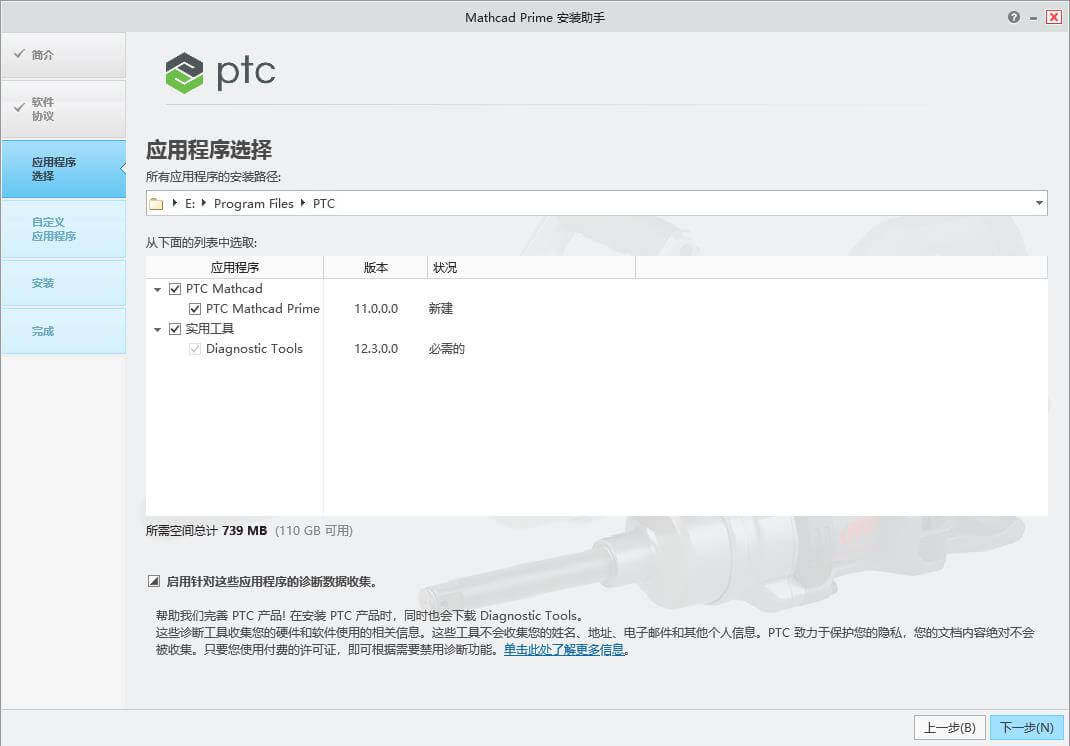The width and height of the screenshot is (1070, 746).
Task: Uncheck PTC Mathcad Prime checkbox
Action: [194, 309]
